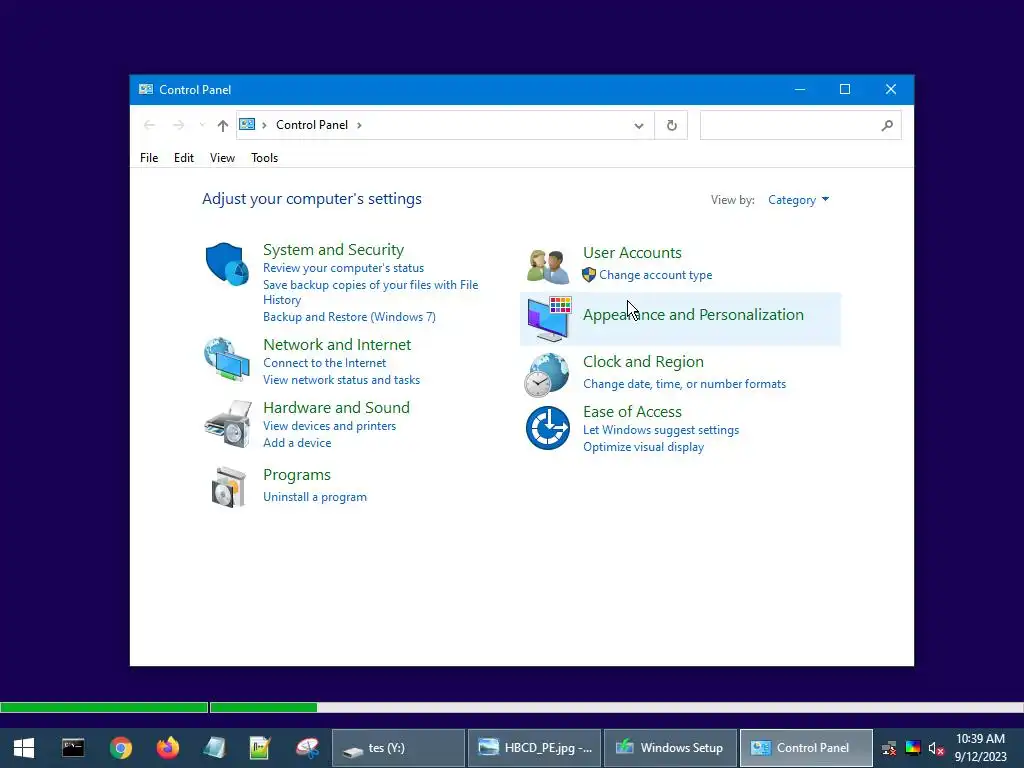Open Firefox from the taskbar
This screenshot has height=768, width=1024.
coord(168,748)
